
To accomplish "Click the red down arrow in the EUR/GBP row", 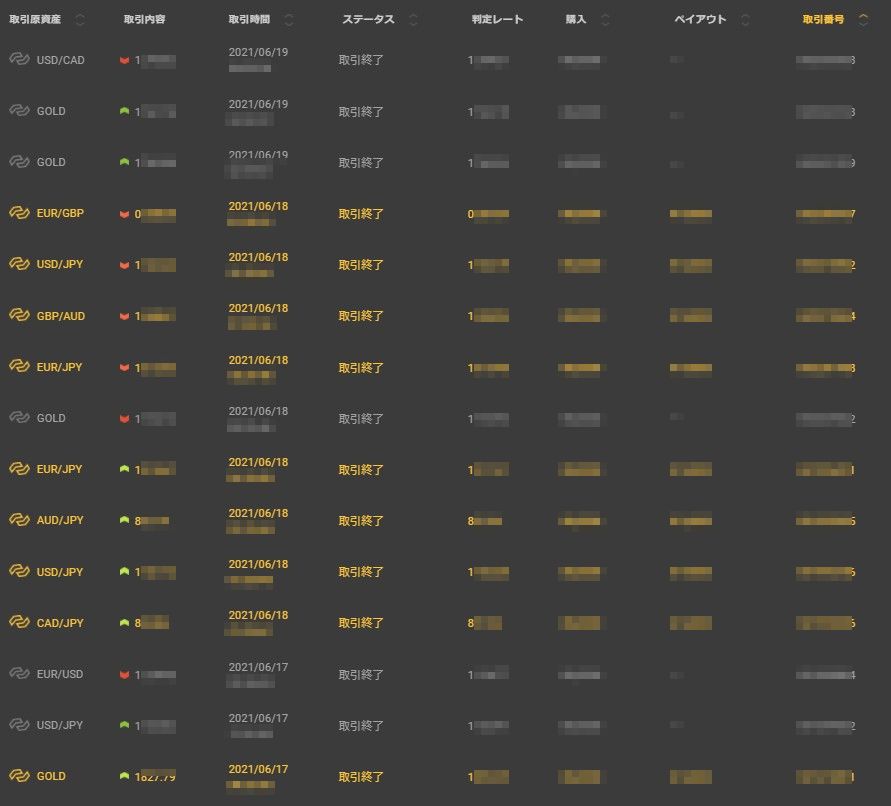I will 124,214.
